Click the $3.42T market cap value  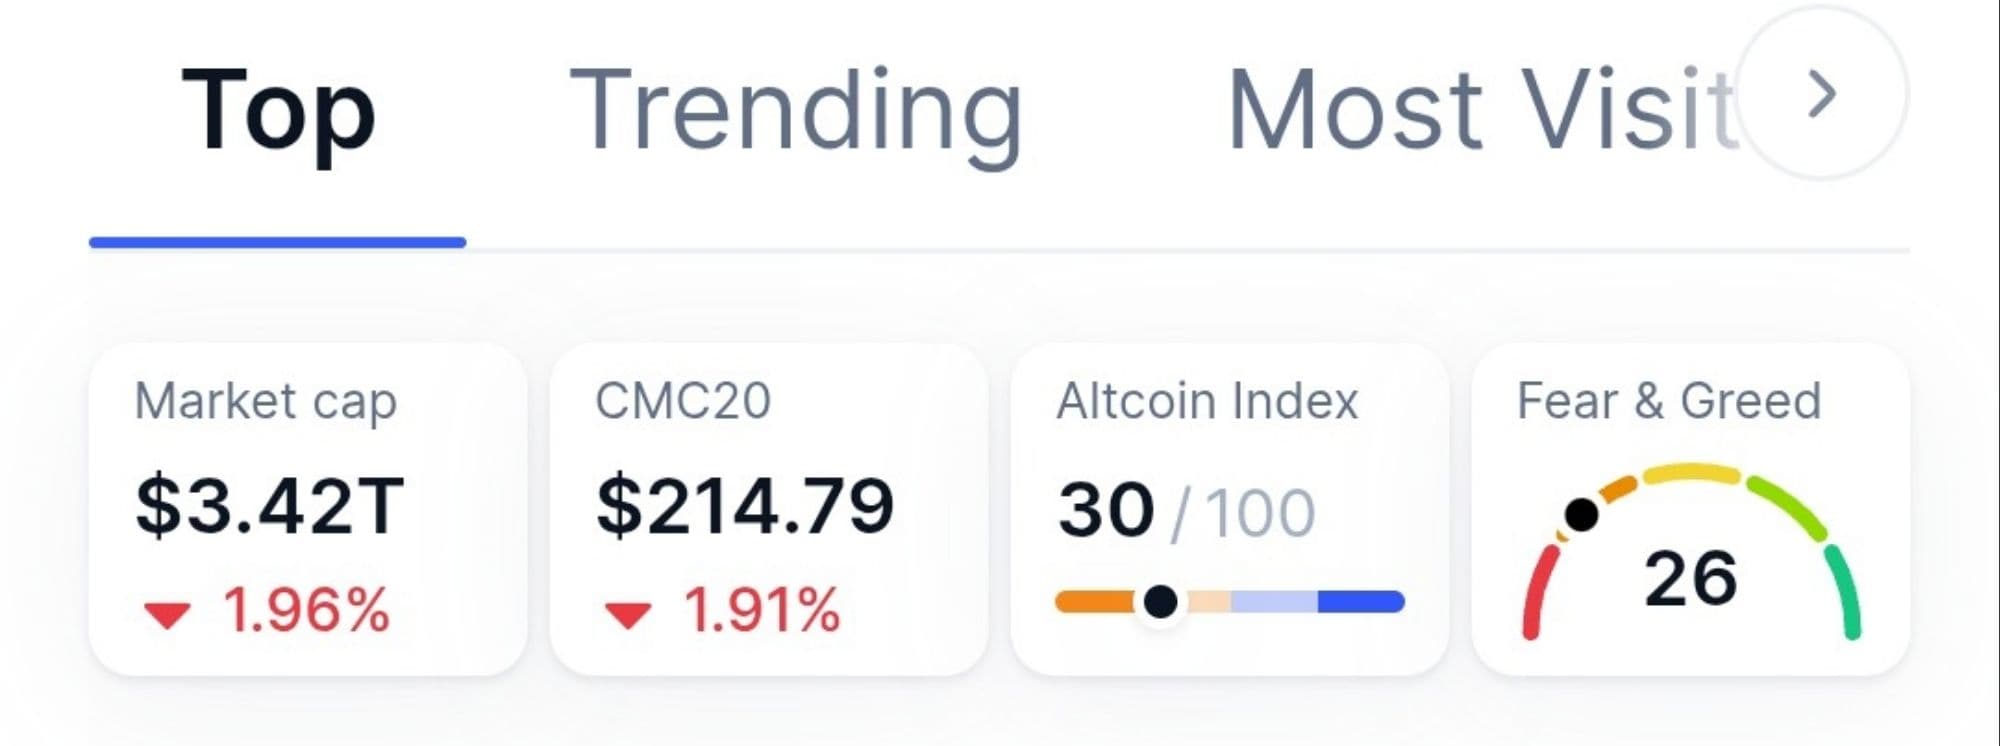(269, 507)
